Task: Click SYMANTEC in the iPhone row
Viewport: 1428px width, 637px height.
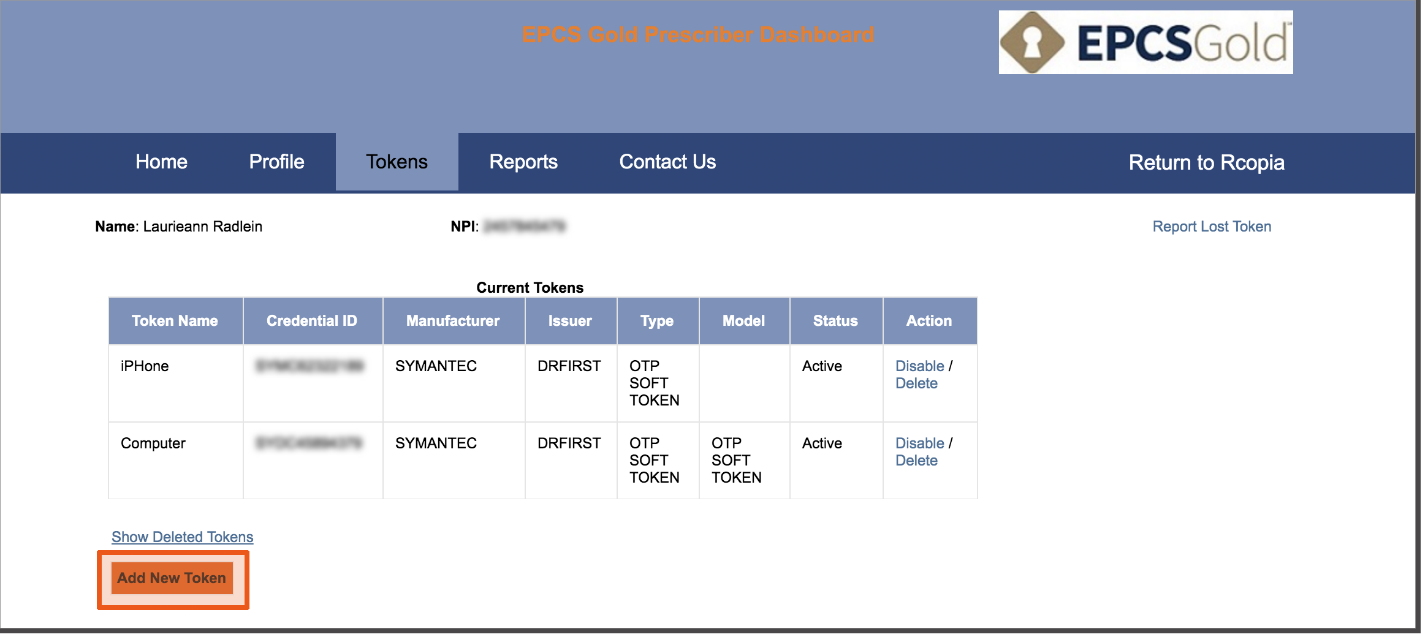Action: click(436, 366)
